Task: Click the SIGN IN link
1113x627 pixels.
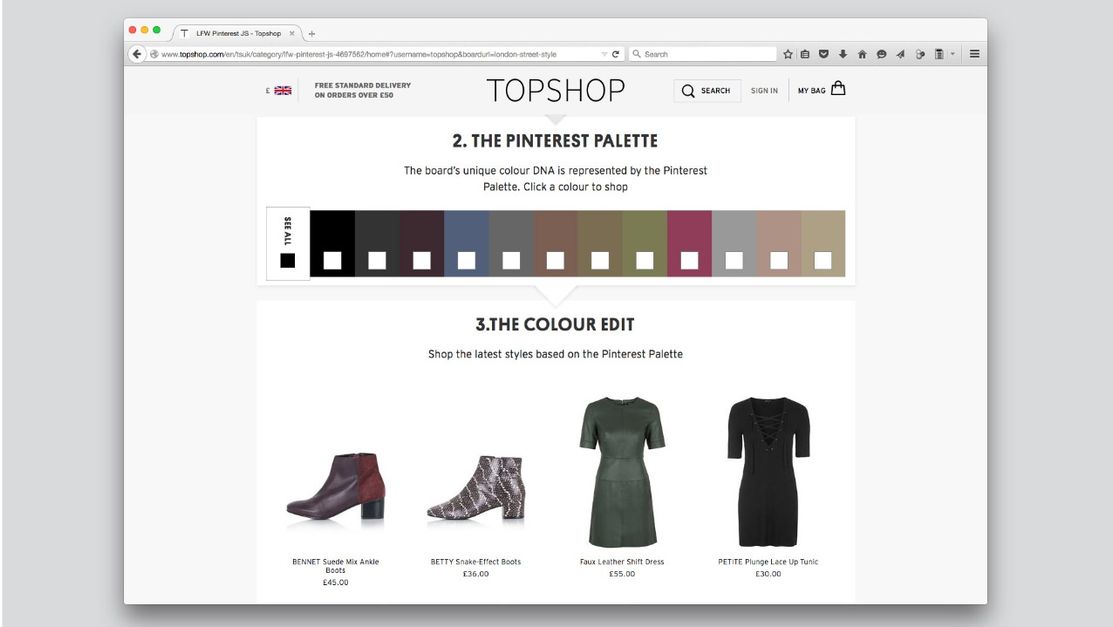Action: tap(763, 90)
